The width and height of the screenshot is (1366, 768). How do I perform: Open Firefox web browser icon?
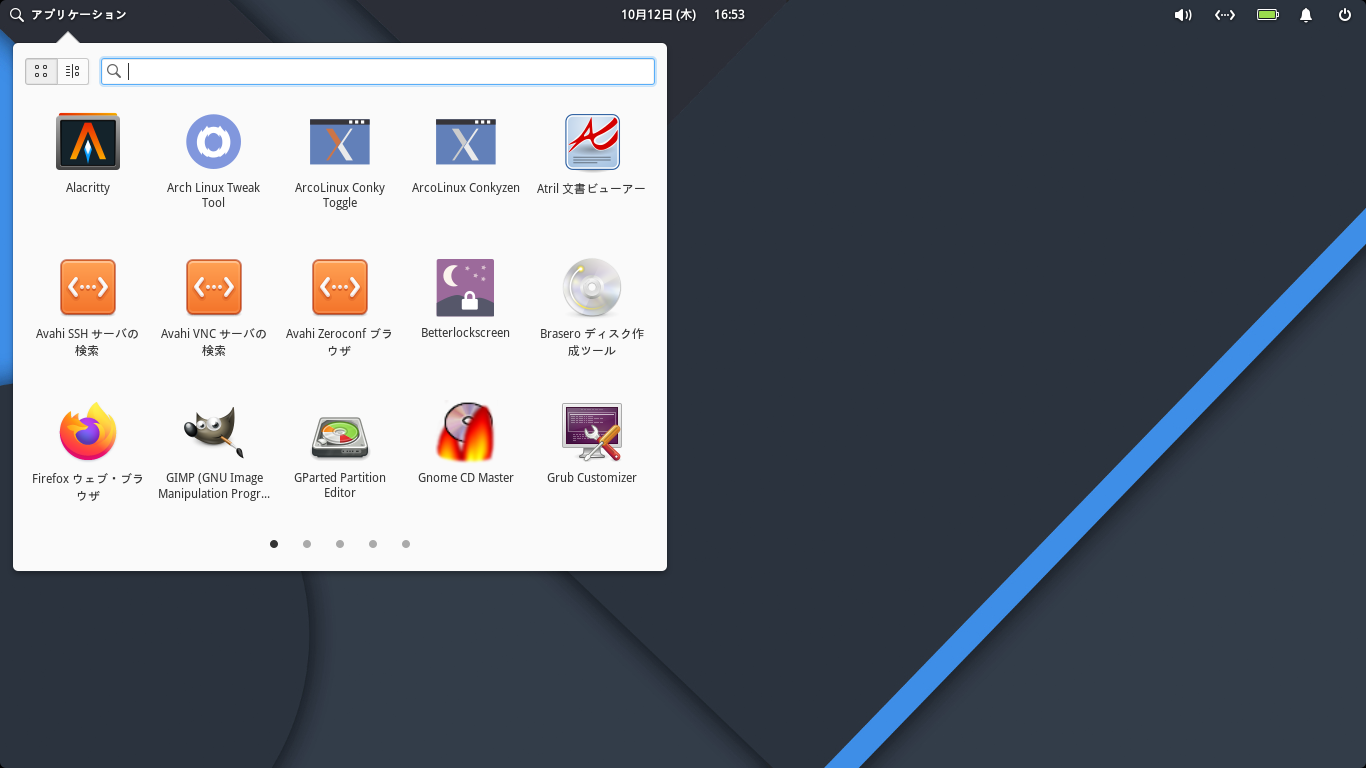coord(88,432)
